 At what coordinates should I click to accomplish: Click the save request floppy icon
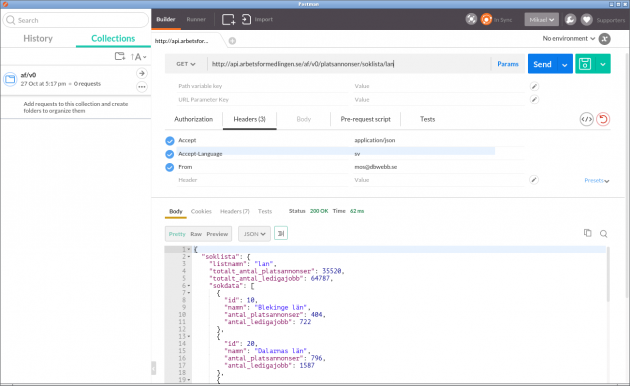click(585, 64)
